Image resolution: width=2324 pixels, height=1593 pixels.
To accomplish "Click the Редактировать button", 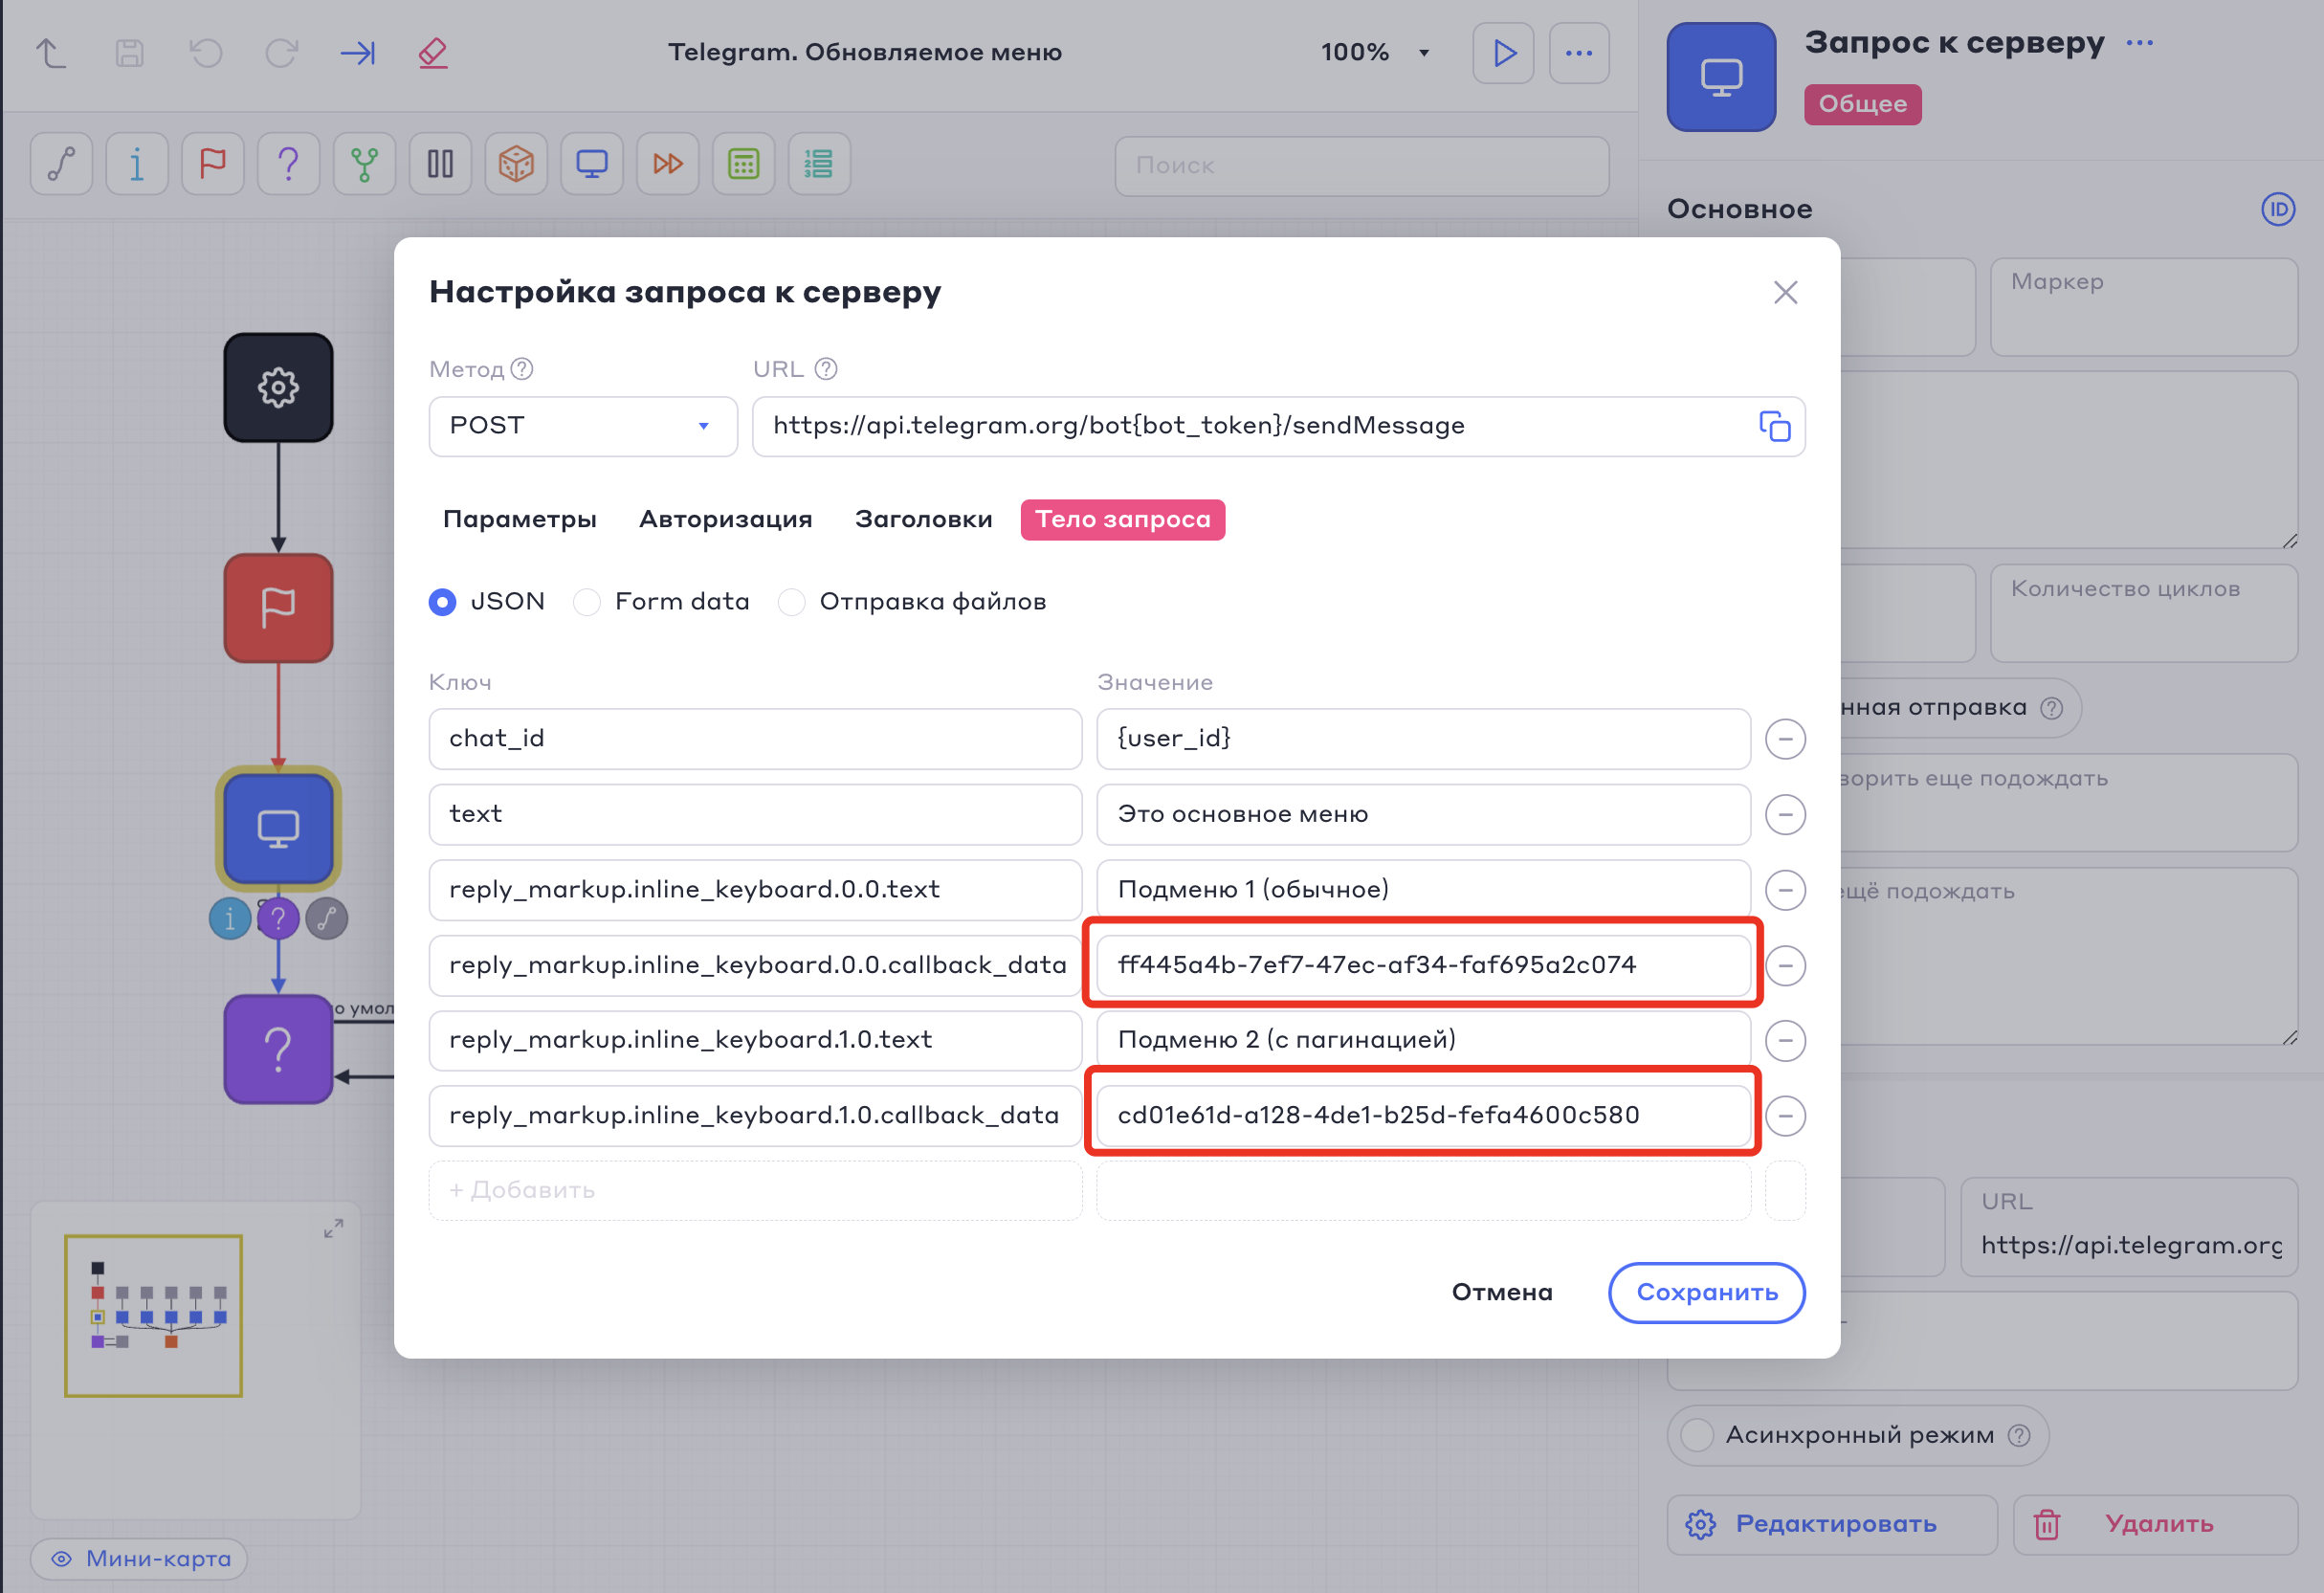I will (1832, 1525).
